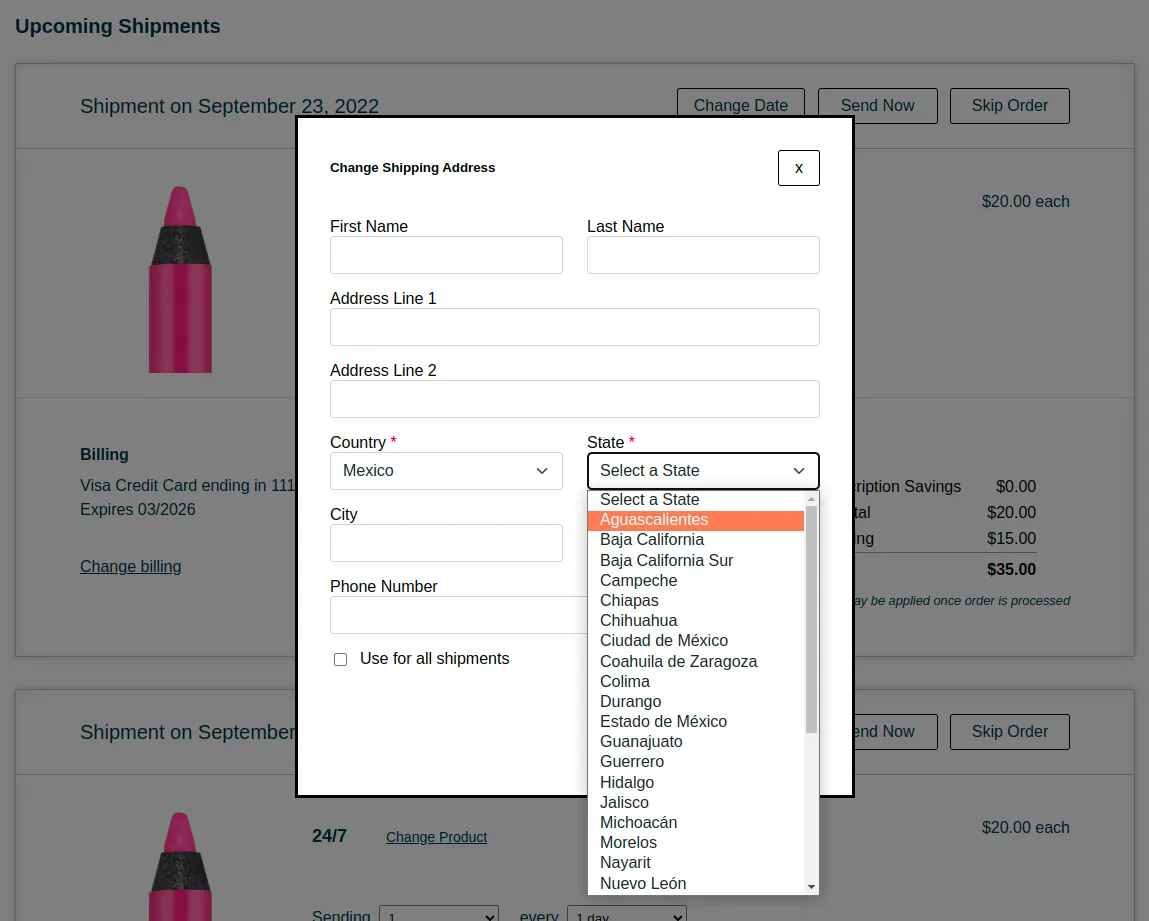Image resolution: width=1149 pixels, height=921 pixels.
Task: Open the Change Product link
Action: 436,837
